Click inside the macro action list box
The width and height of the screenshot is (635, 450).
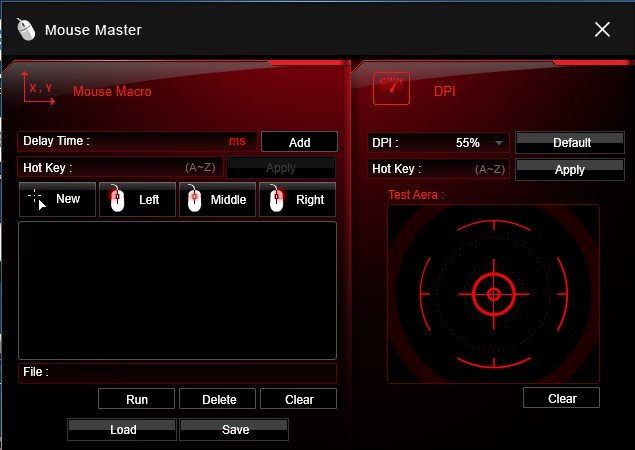(177, 290)
